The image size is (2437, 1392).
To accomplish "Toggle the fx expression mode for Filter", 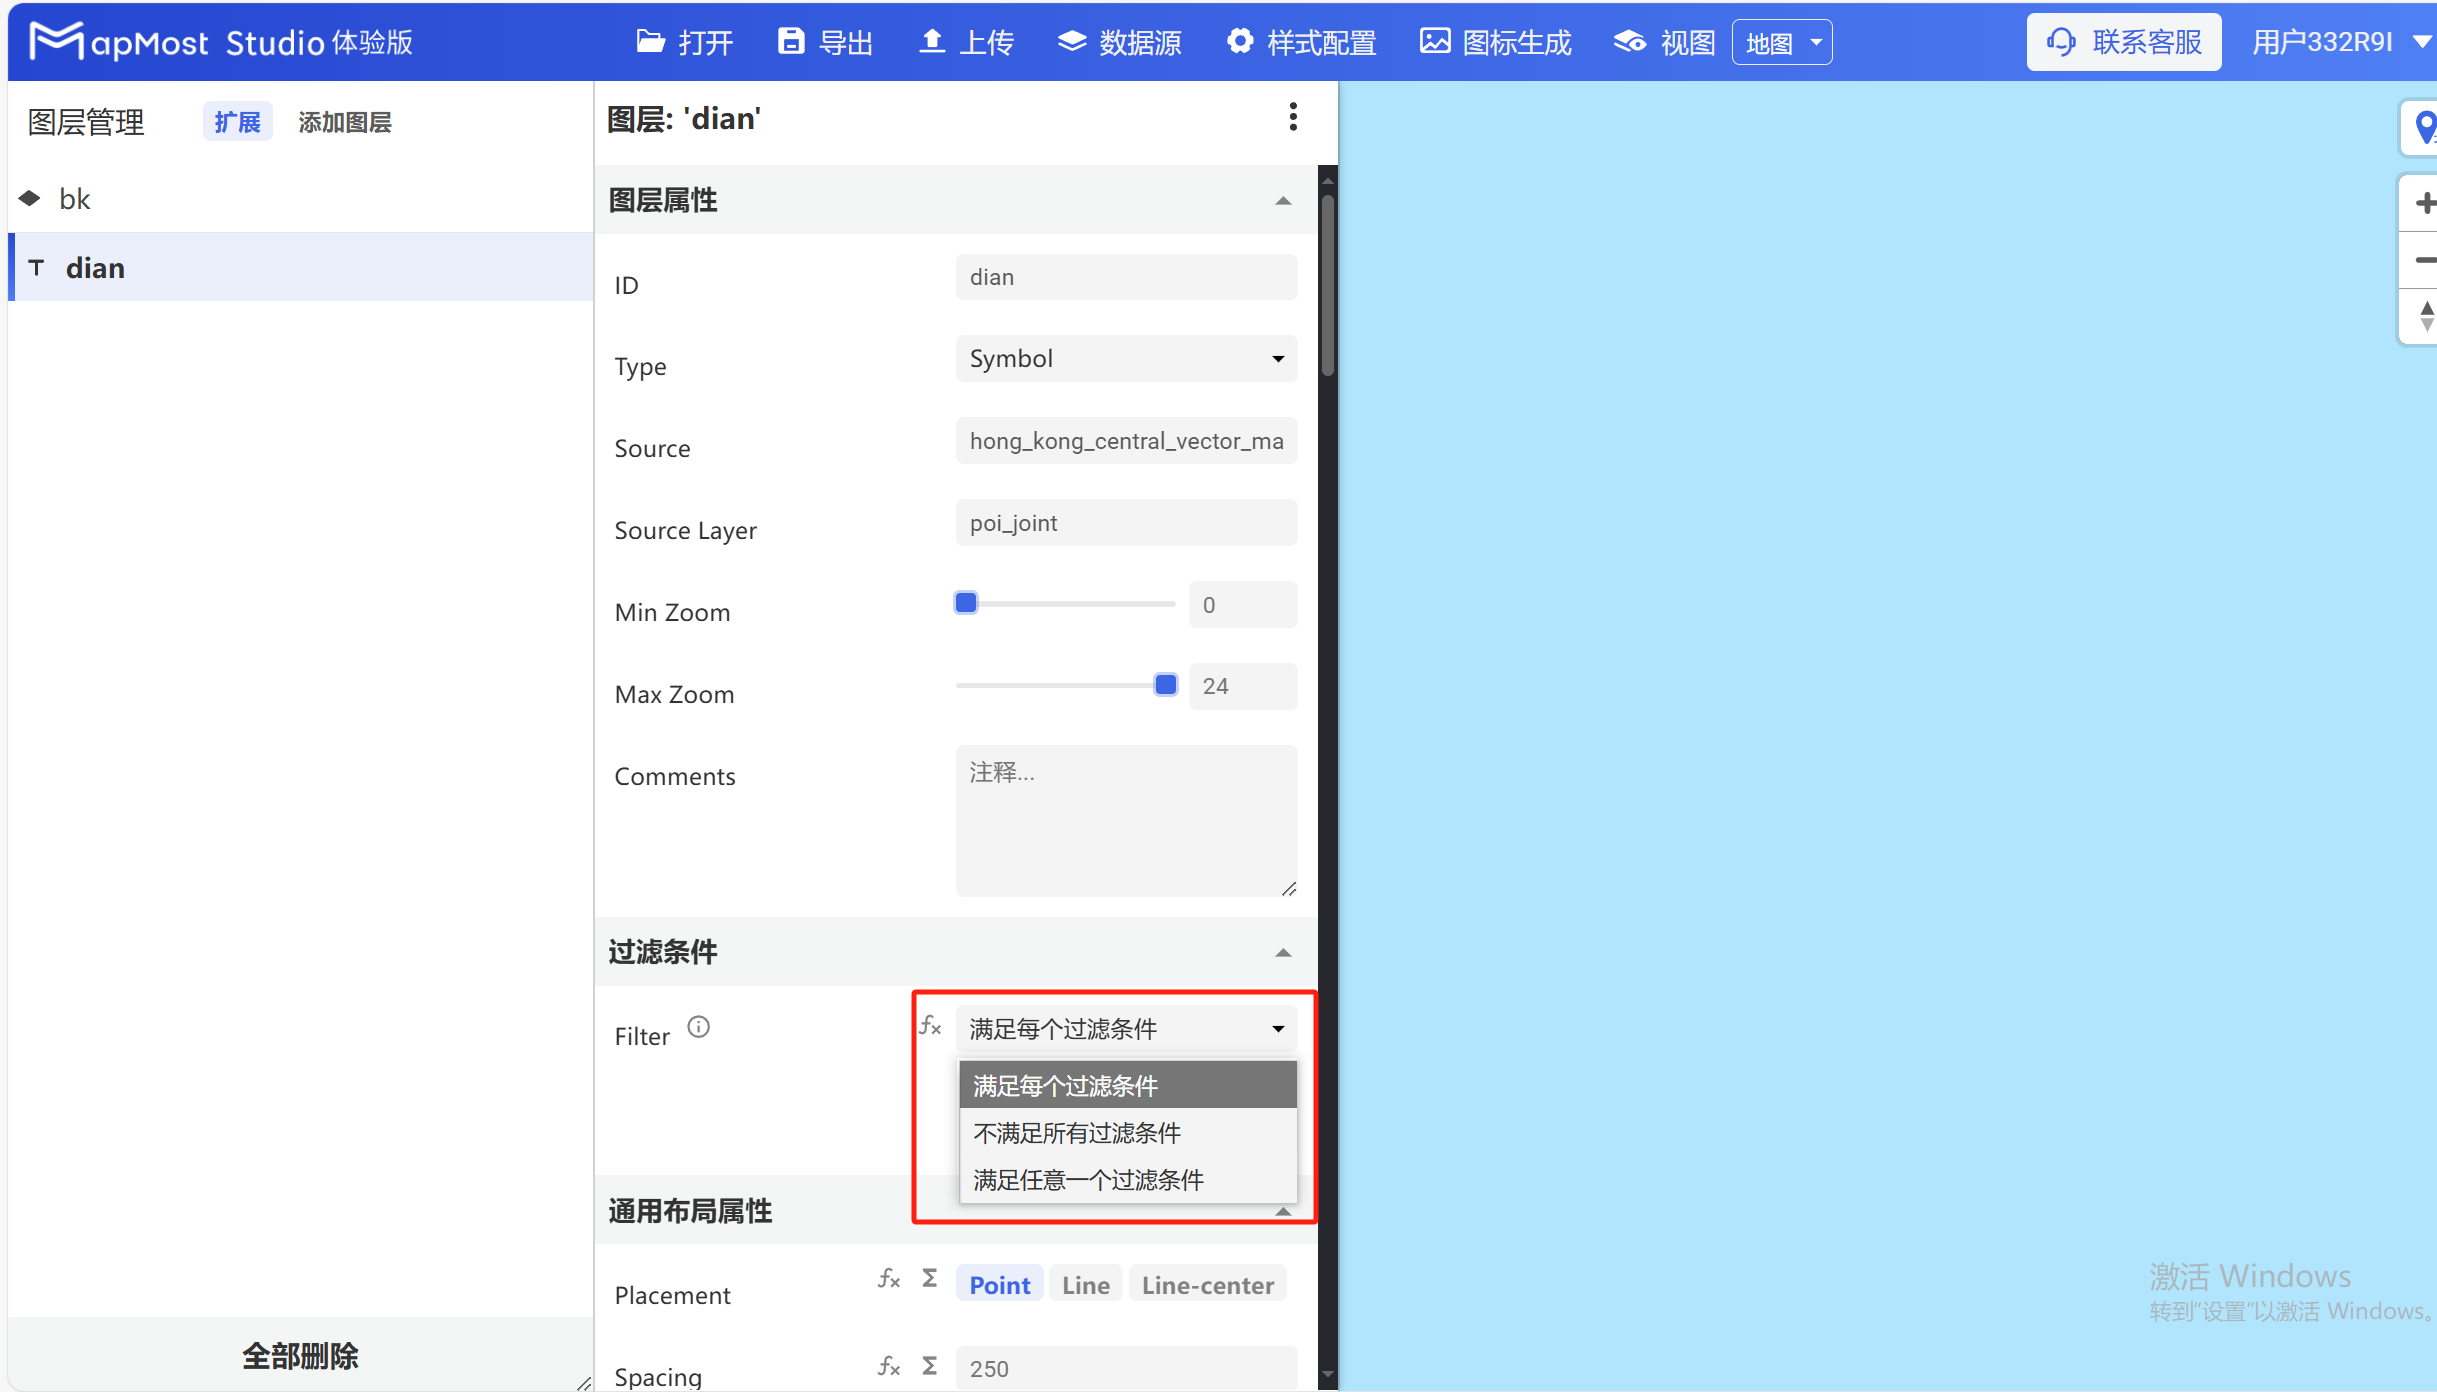I will pyautogui.click(x=929, y=1025).
